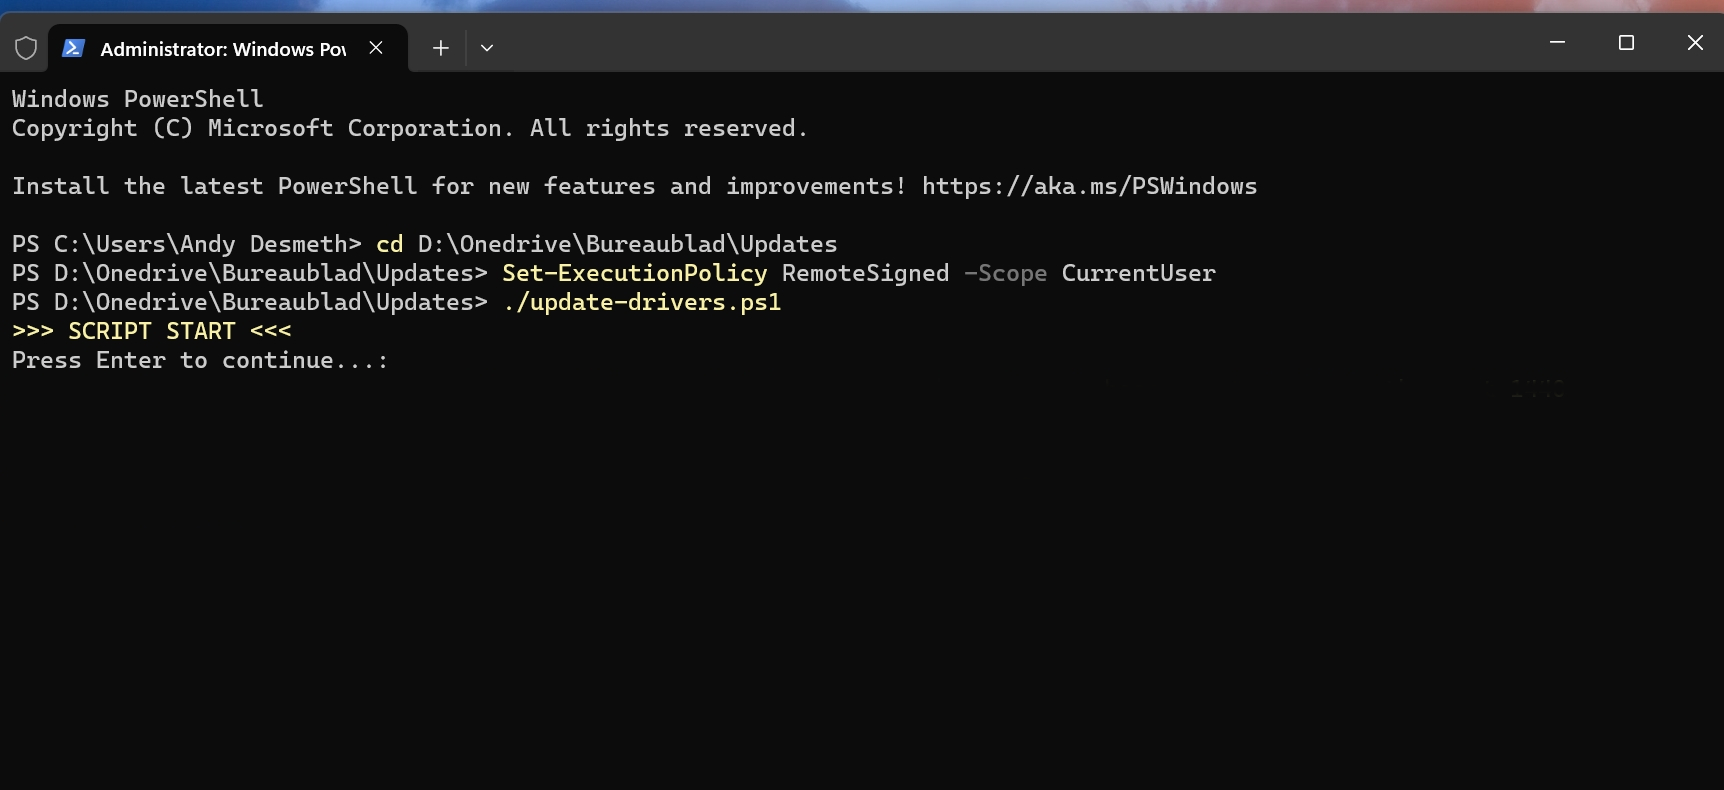Click the yellow cd command

(x=389, y=244)
